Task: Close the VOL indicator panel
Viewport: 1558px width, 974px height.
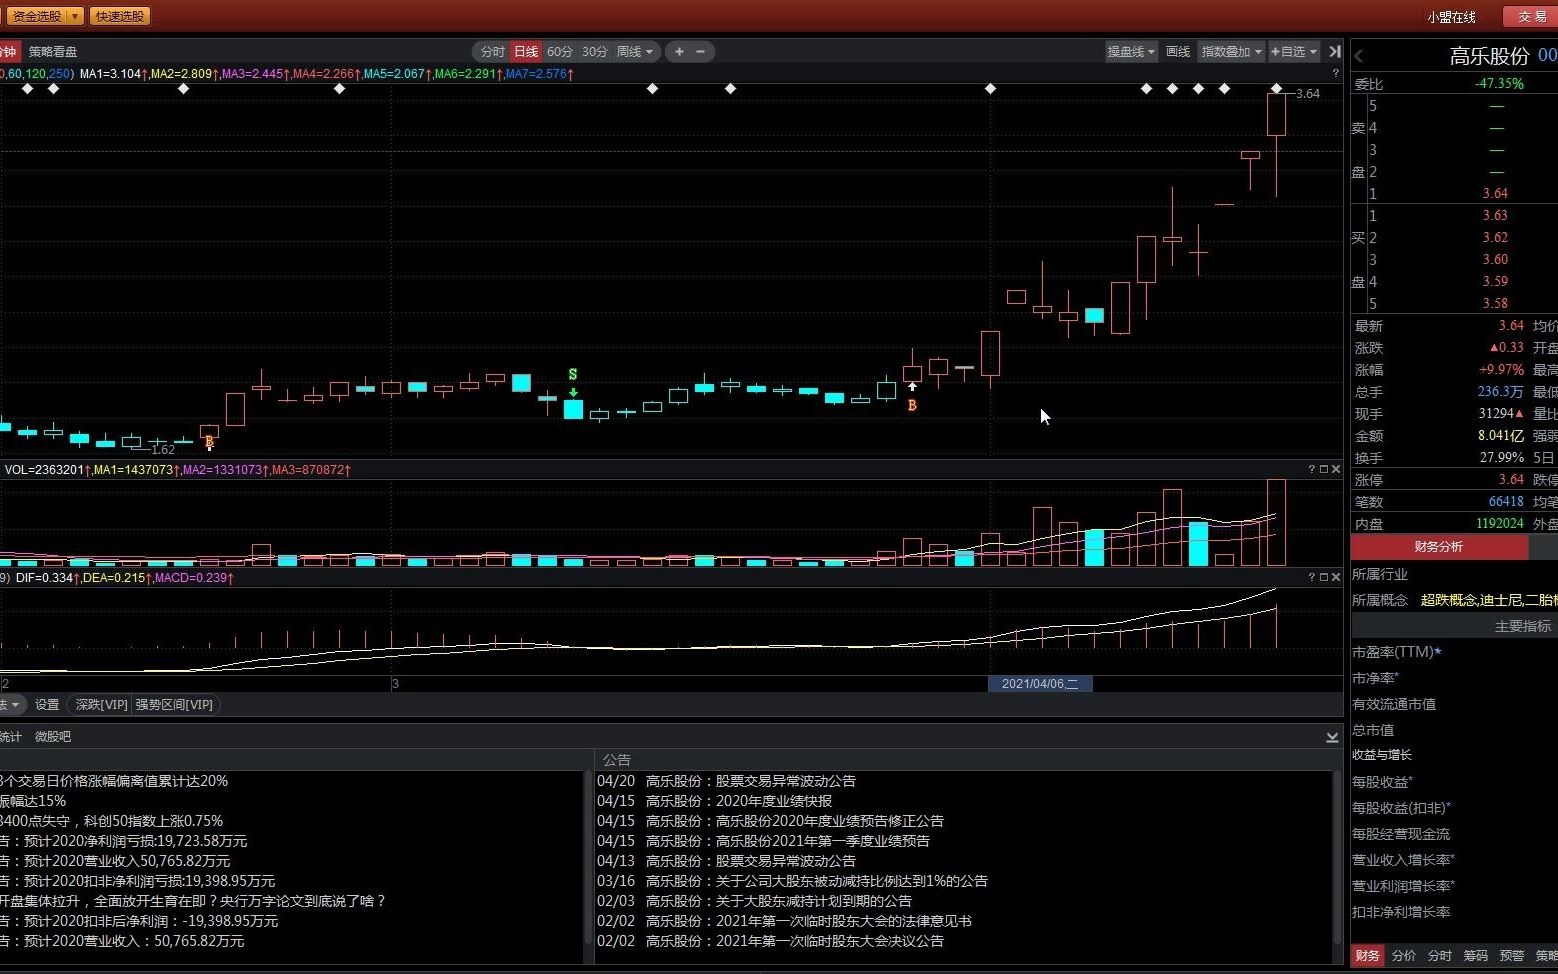Action: 1336,469
